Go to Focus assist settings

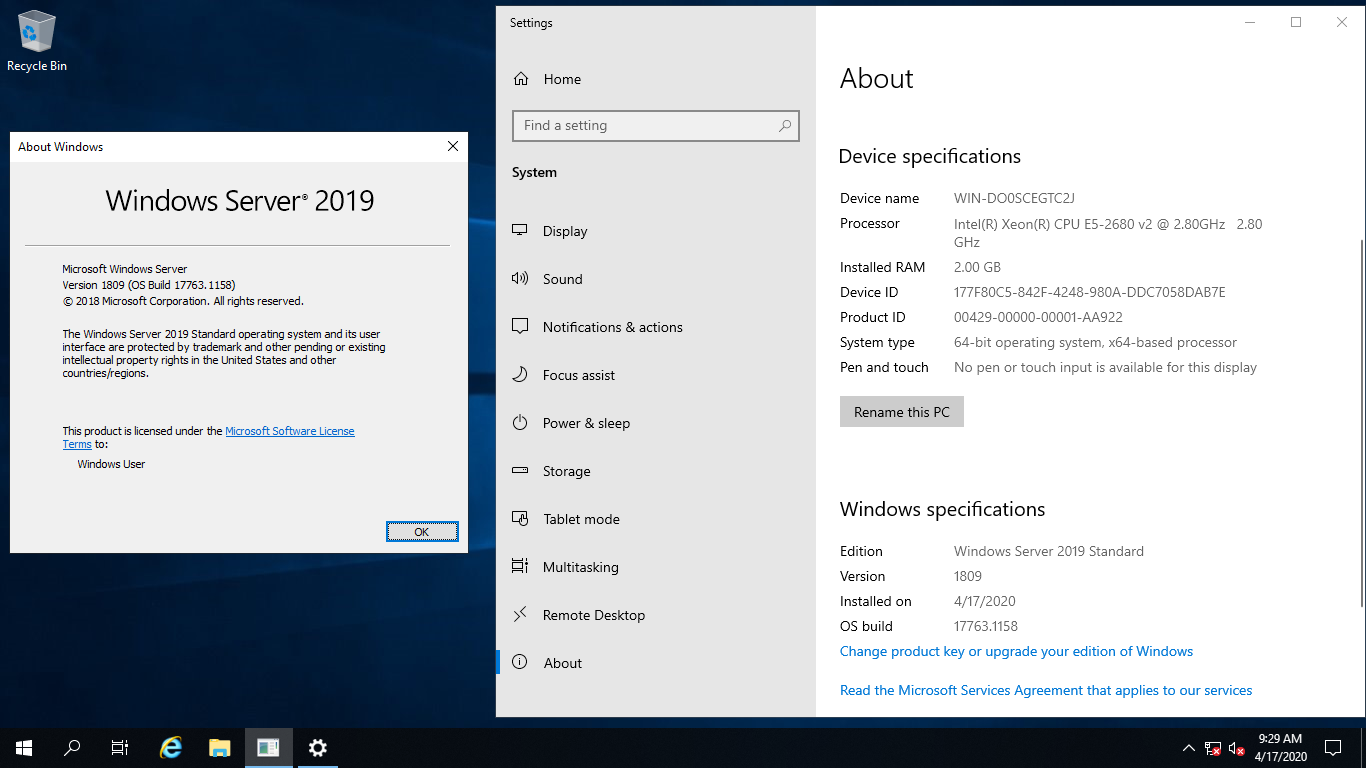656,375
